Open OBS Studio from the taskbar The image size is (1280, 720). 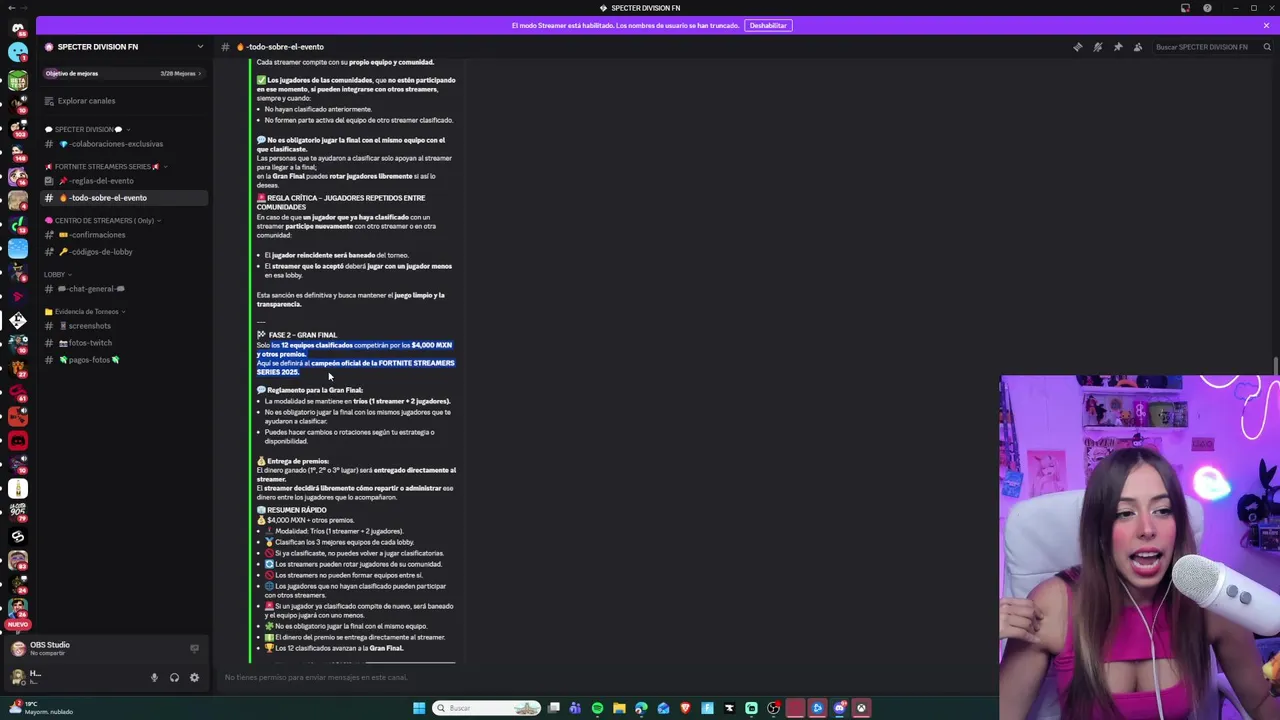tap(773, 708)
